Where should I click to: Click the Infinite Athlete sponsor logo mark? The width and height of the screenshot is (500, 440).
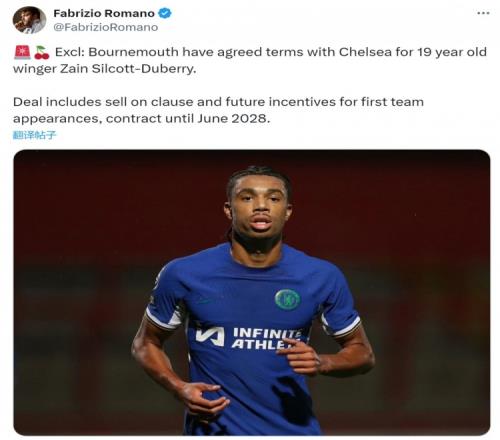tap(210, 336)
